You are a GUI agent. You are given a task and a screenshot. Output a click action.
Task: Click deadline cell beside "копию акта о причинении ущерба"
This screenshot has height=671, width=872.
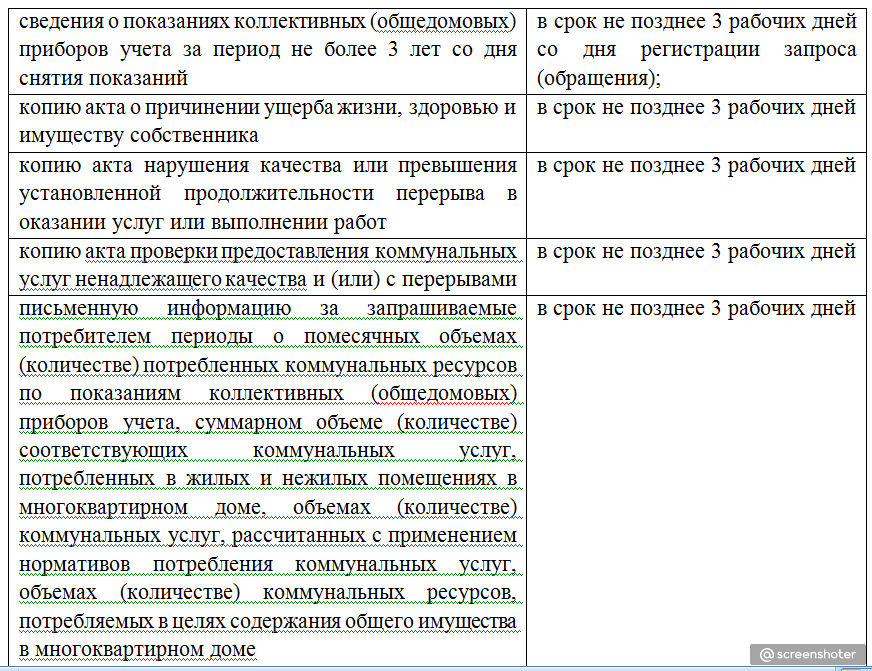(696, 123)
